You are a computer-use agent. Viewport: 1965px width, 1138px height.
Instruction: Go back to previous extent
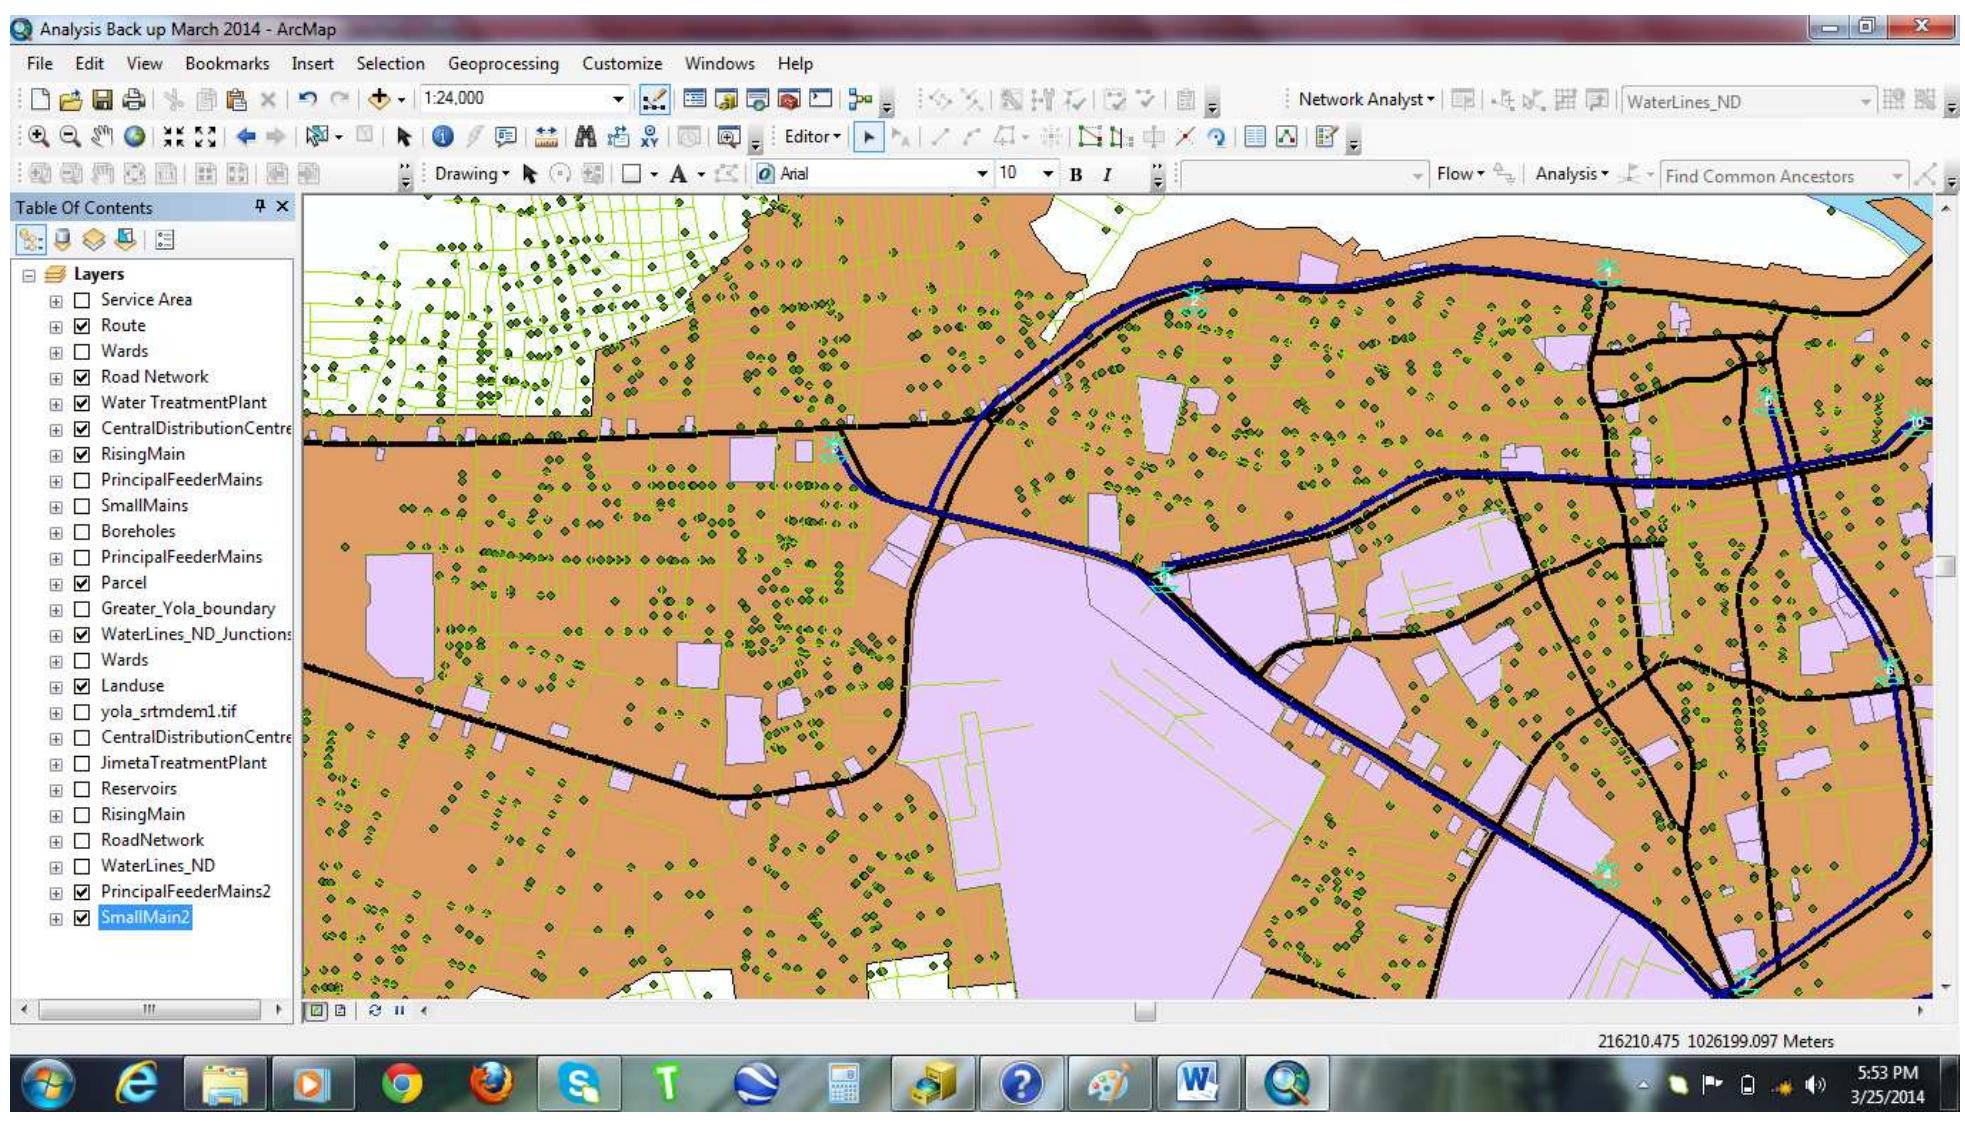tap(246, 137)
